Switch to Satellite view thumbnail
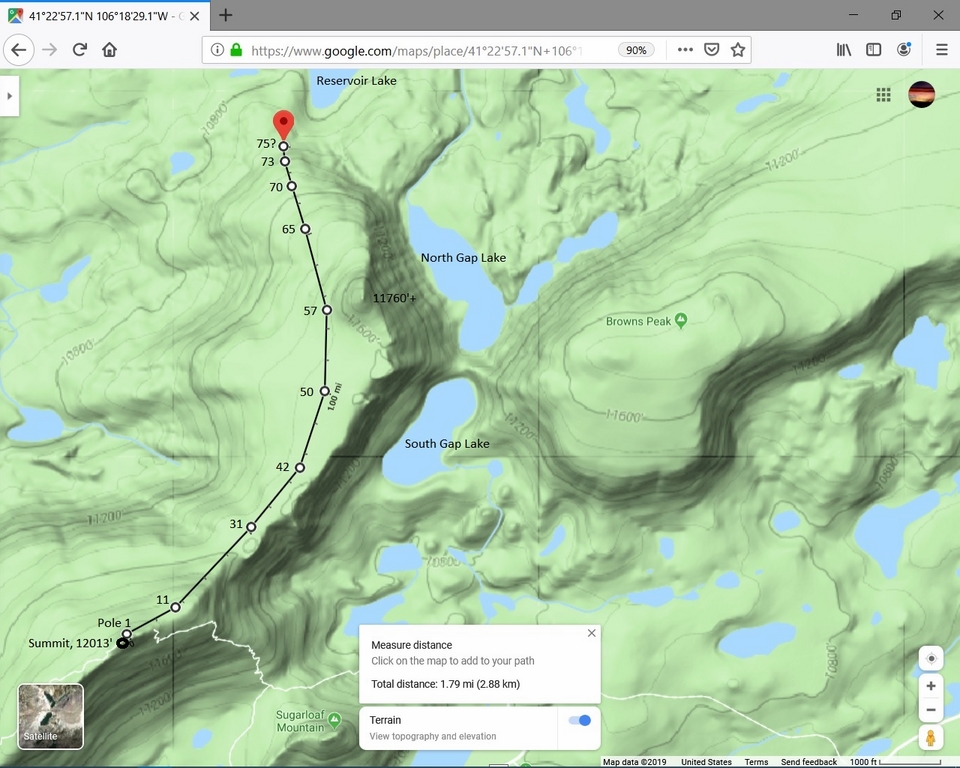The height and width of the screenshot is (768, 960). tap(51, 716)
